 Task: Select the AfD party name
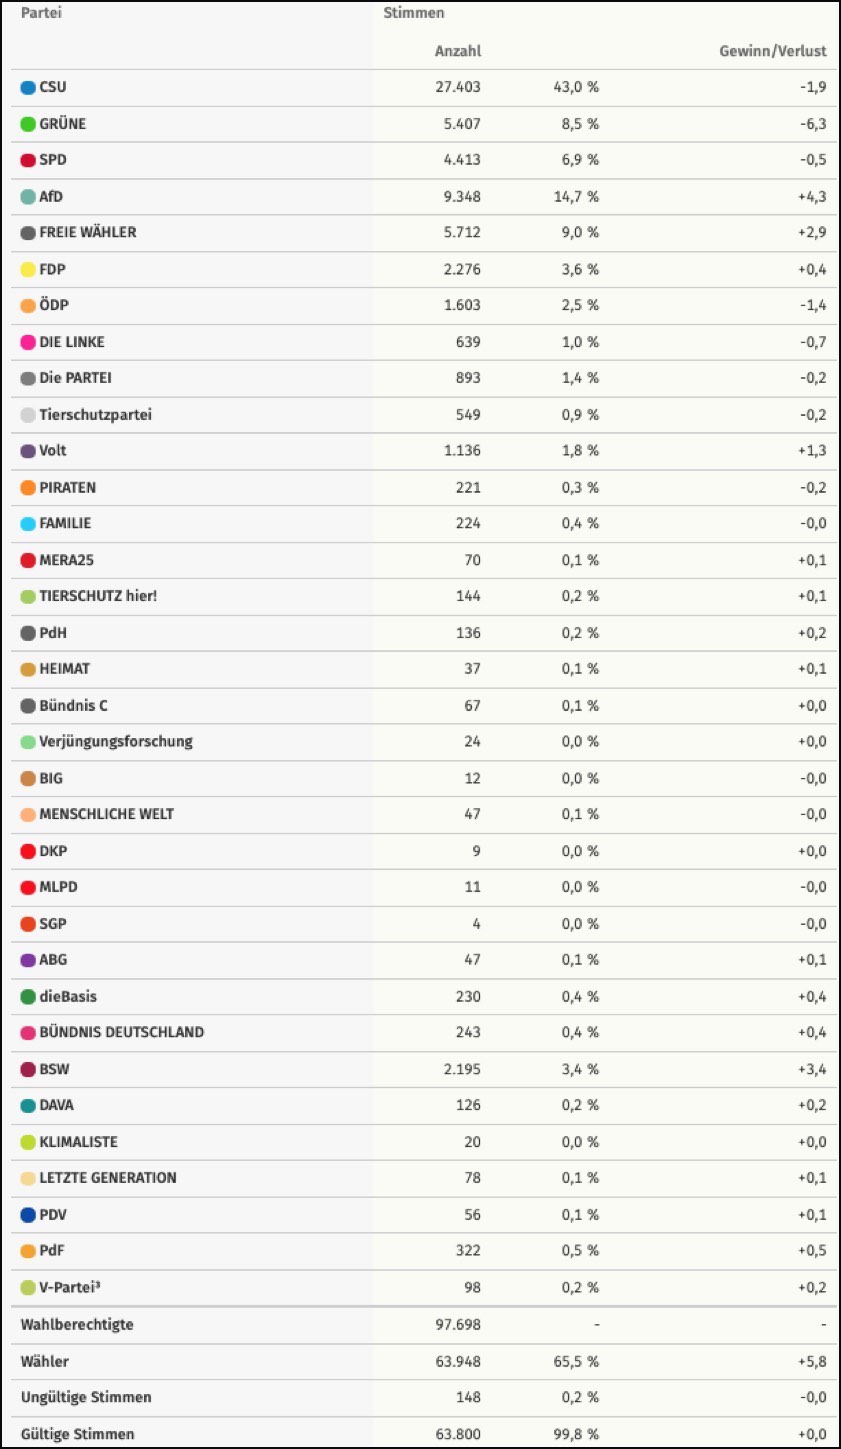click(x=51, y=197)
